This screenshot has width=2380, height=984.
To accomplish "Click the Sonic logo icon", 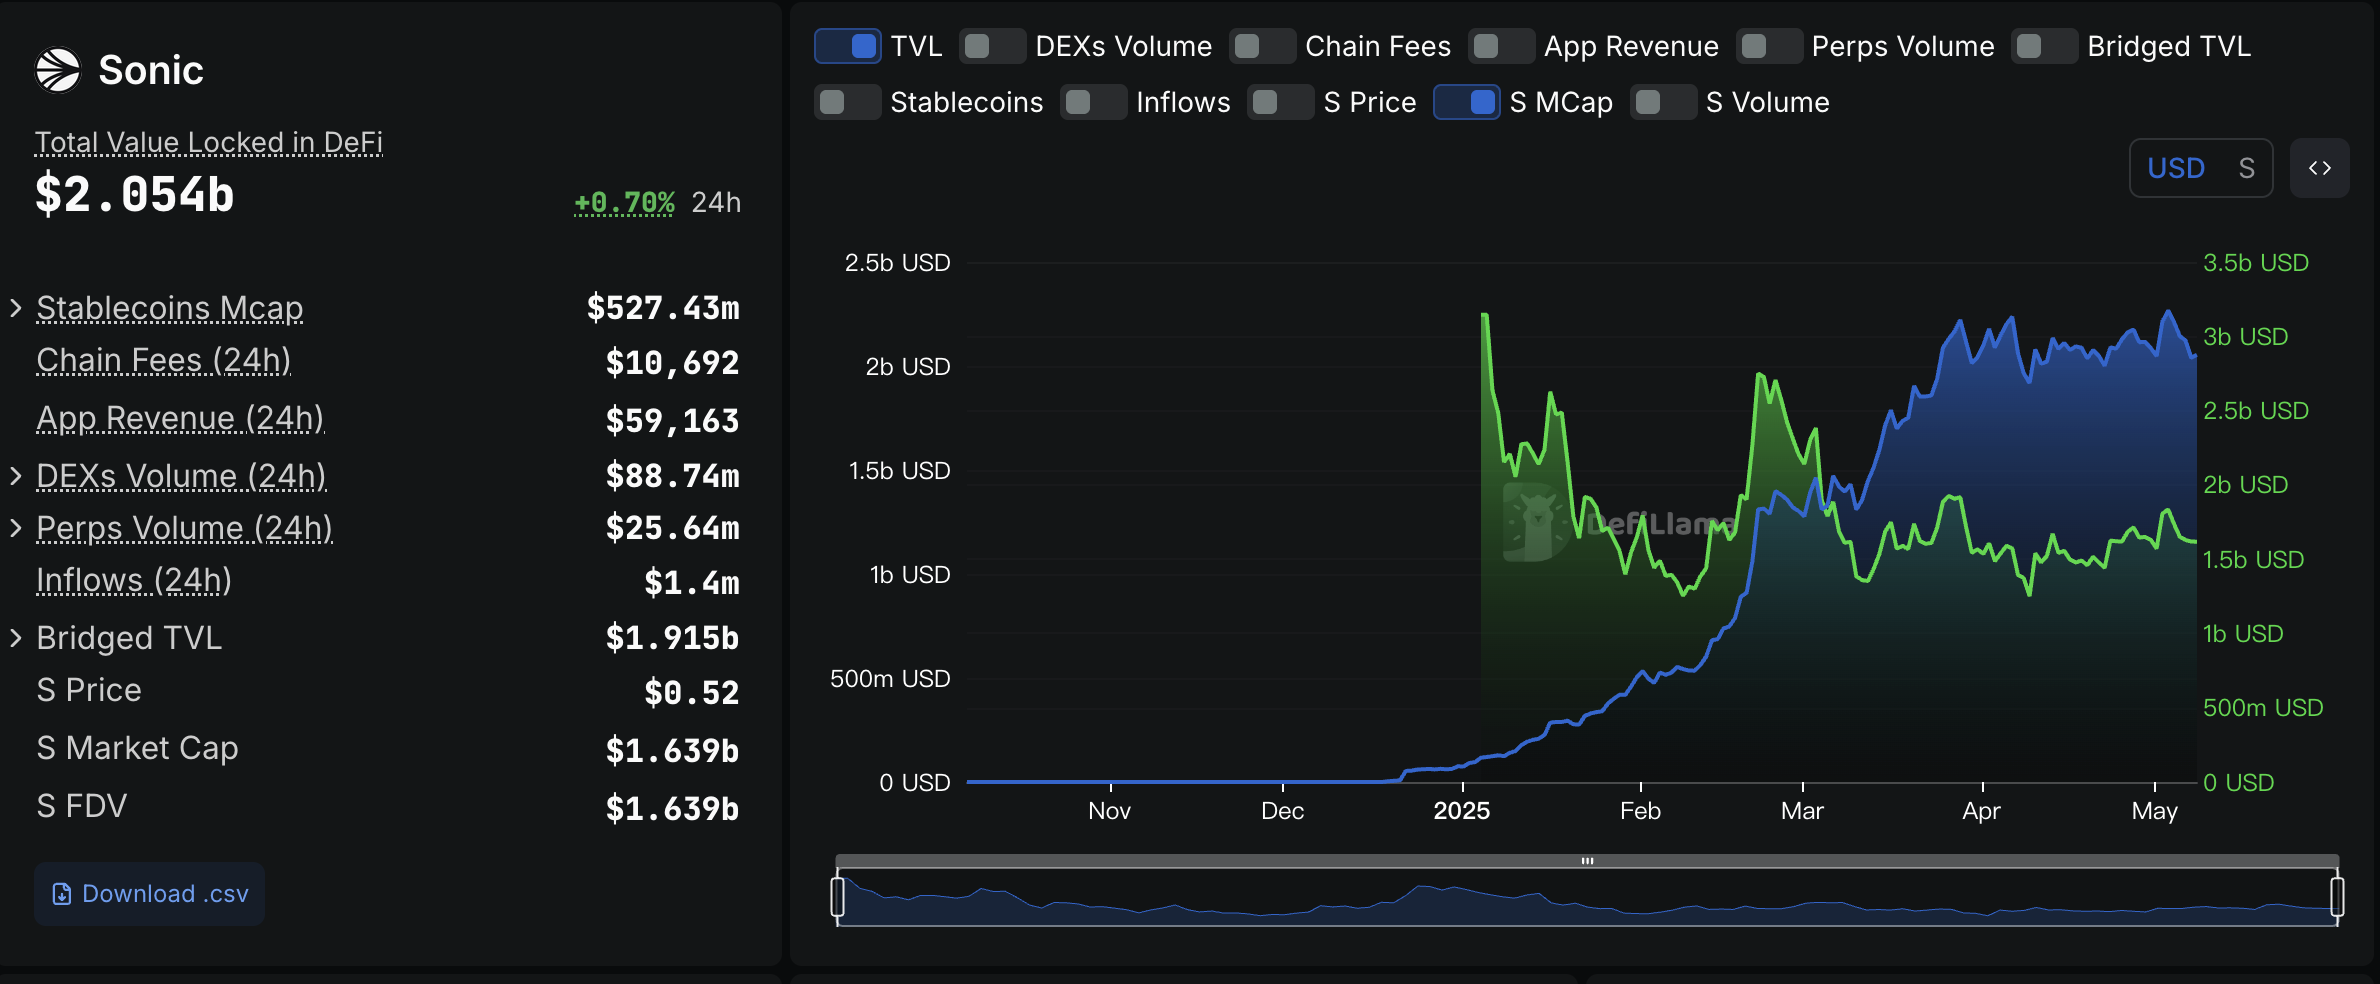I will (x=58, y=70).
